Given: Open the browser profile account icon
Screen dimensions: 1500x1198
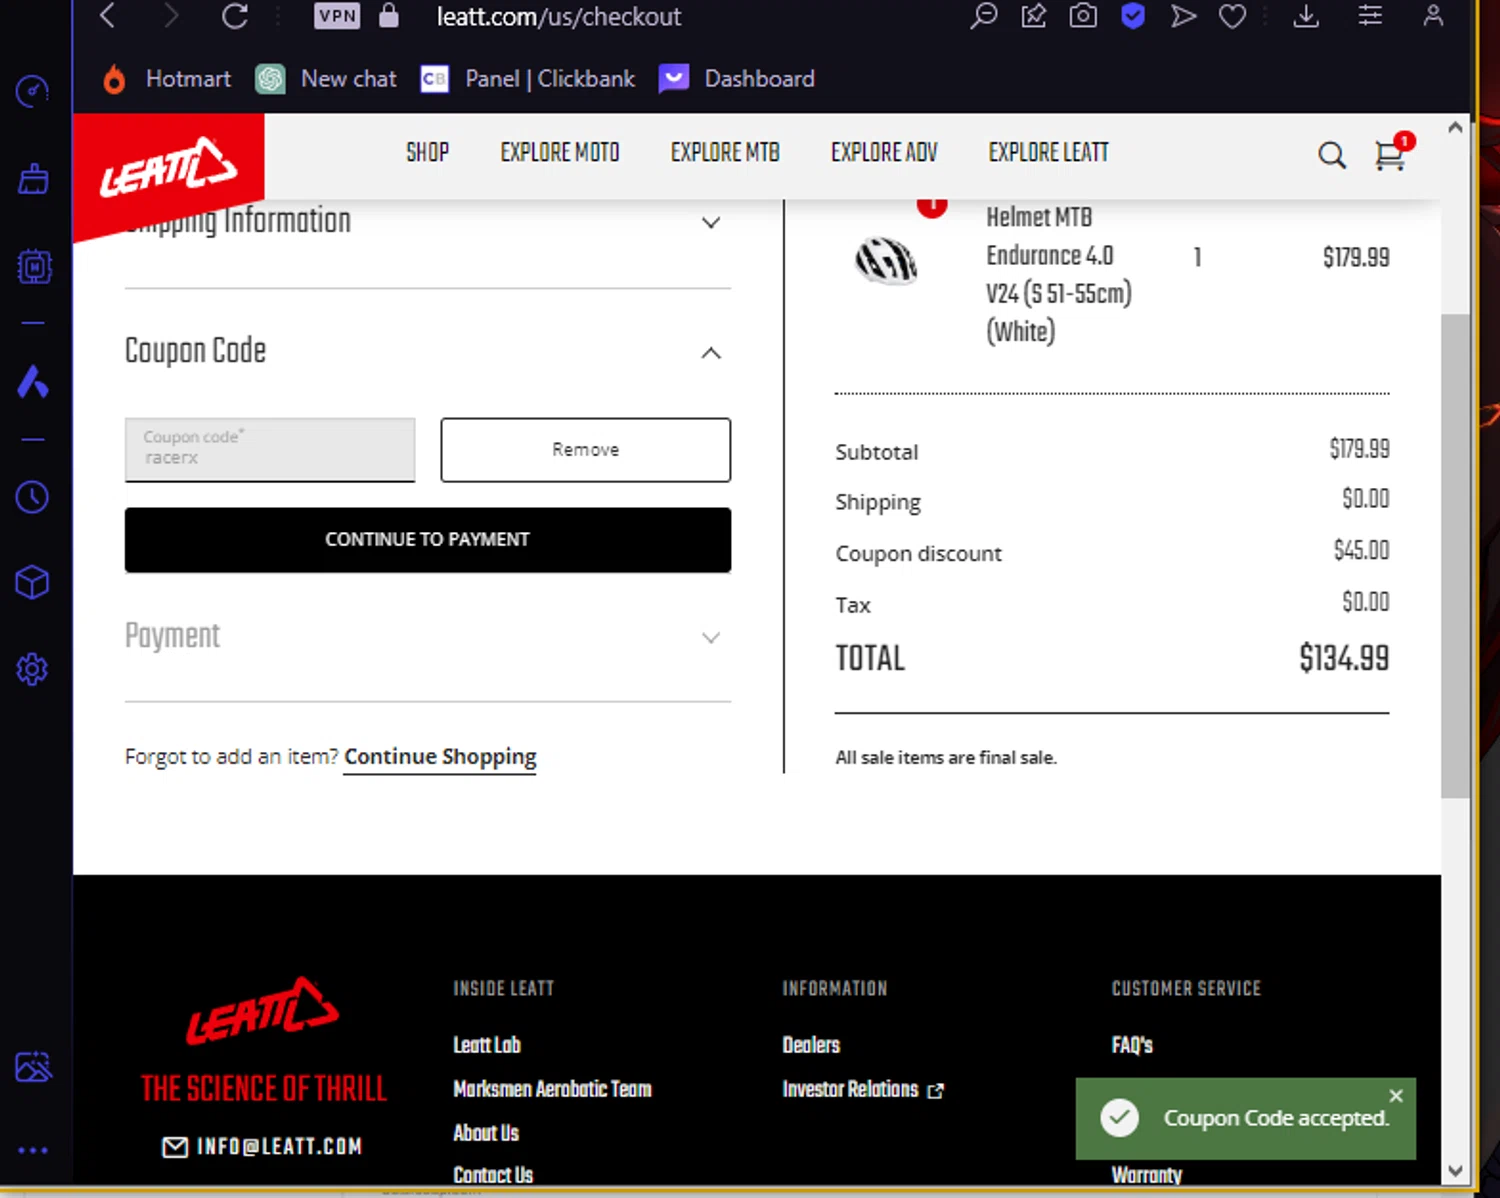Looking at the screenshot, I should click(1433, 16).
